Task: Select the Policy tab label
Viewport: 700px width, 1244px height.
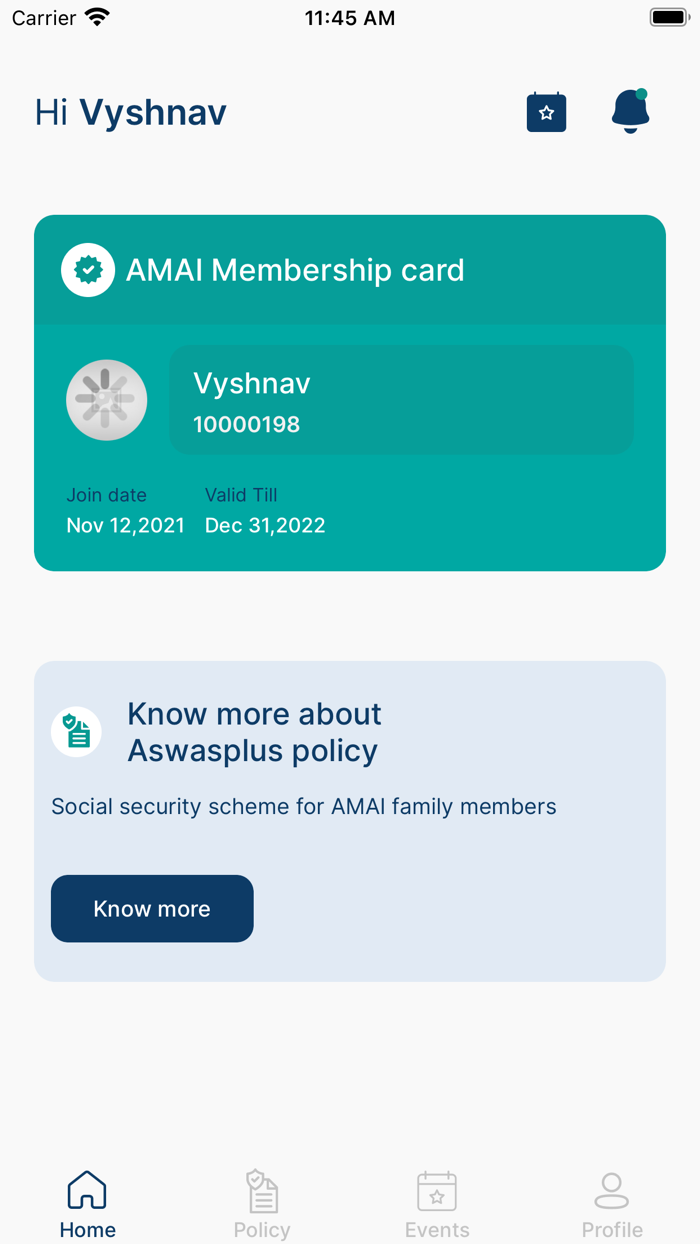Action: 262,1230
